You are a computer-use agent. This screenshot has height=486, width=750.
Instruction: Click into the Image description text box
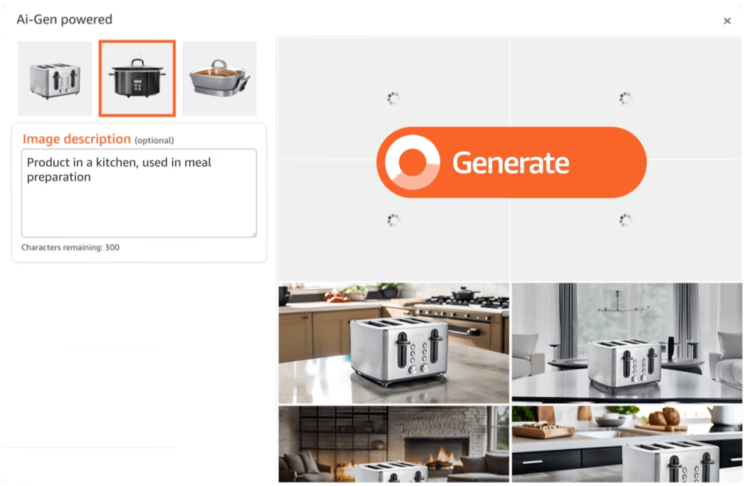139,193
